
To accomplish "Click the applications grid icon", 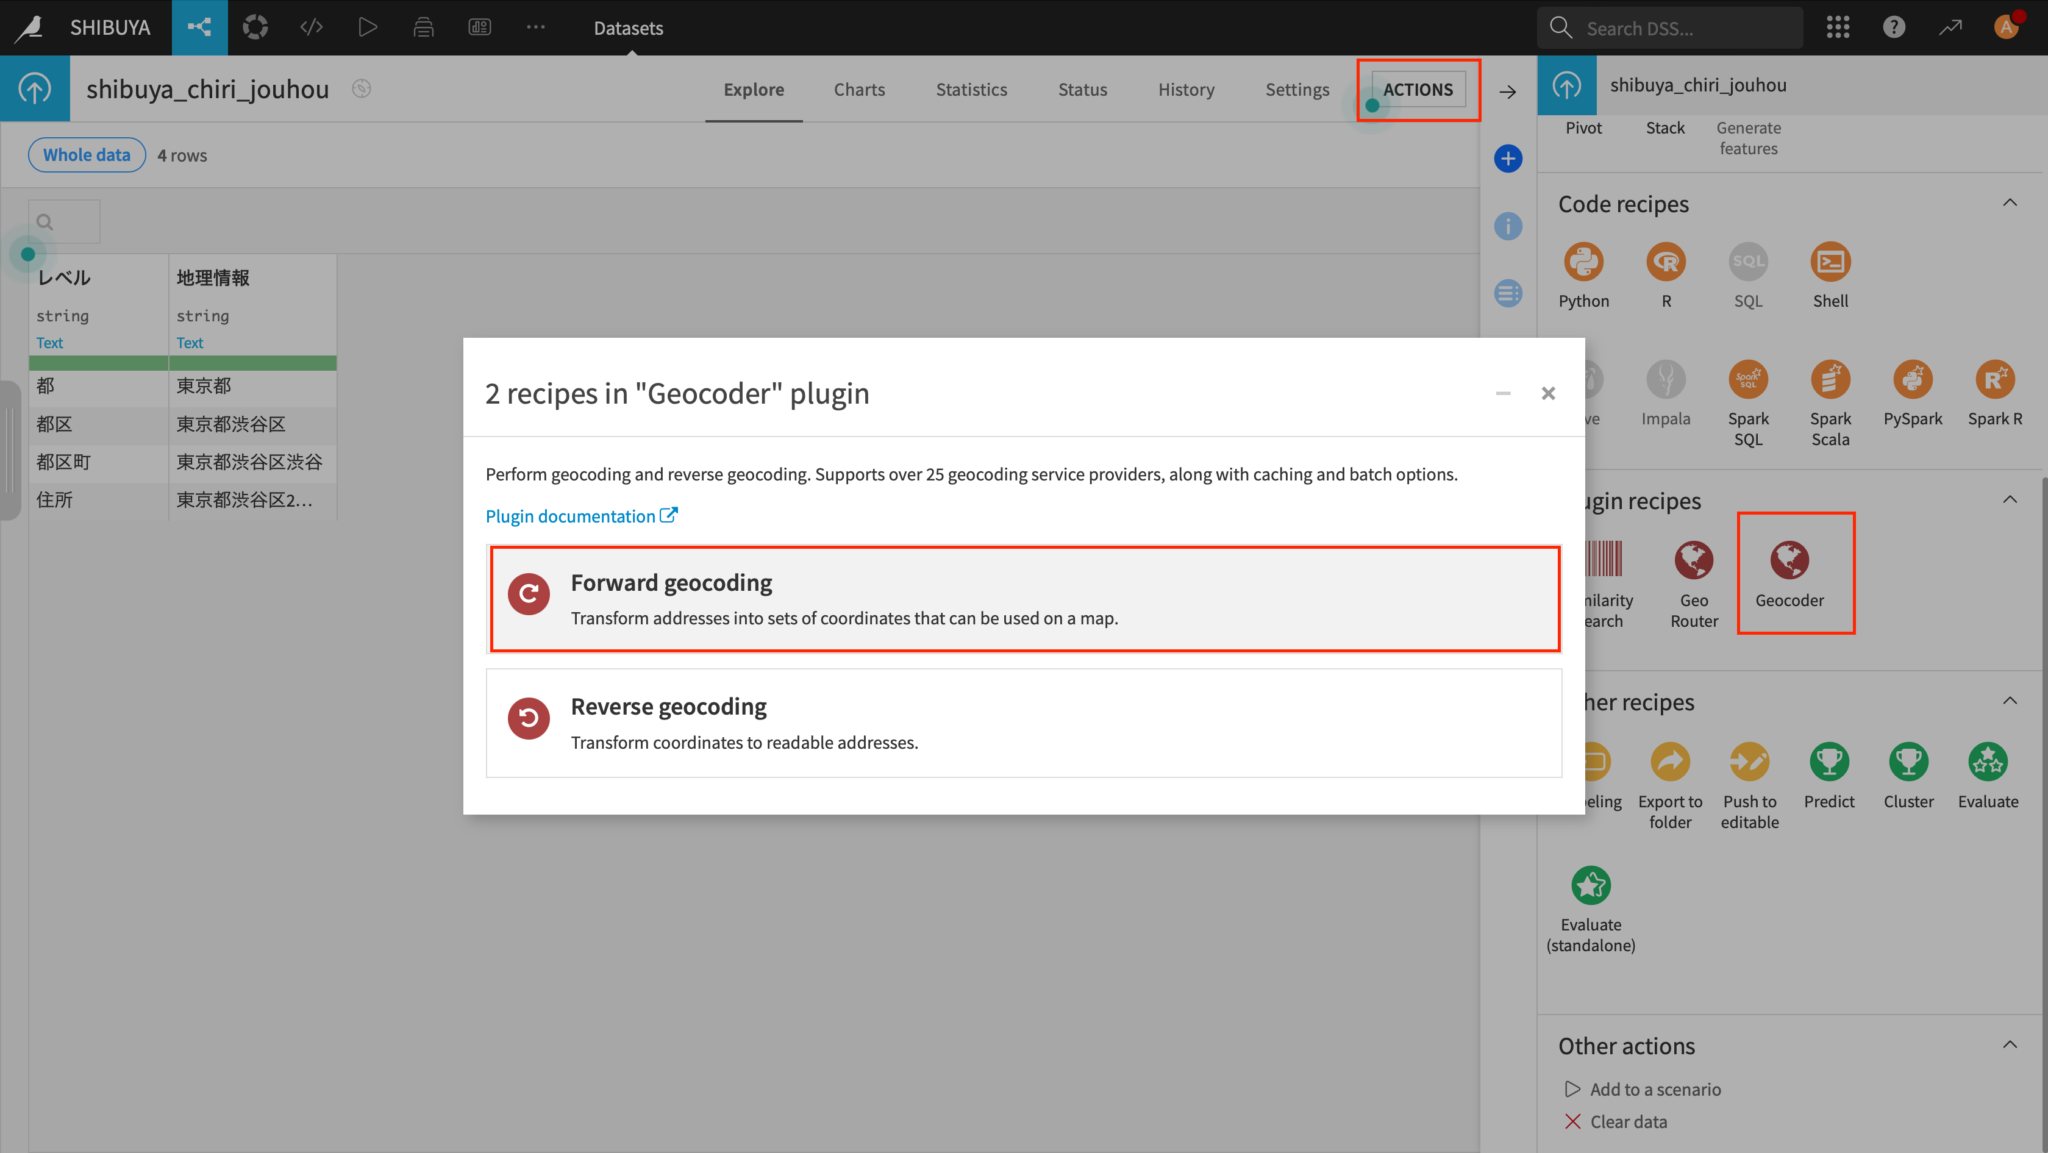I will 1838,28.
